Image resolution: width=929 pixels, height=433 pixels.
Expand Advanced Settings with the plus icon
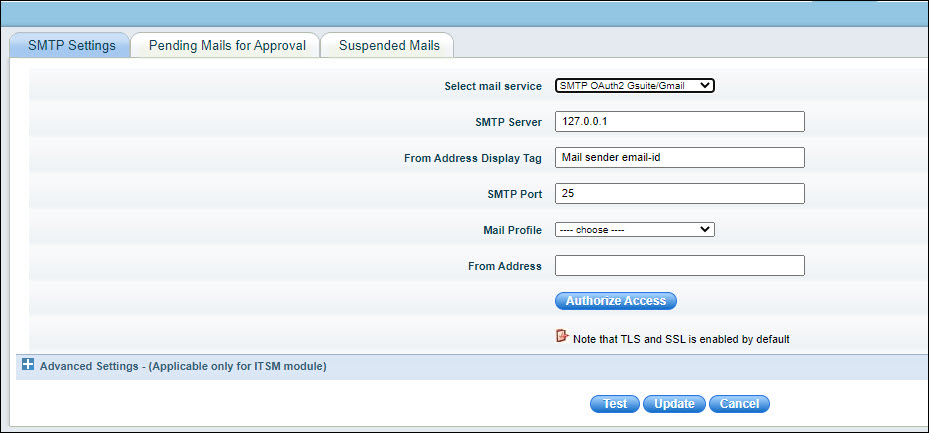click(28, 366)
